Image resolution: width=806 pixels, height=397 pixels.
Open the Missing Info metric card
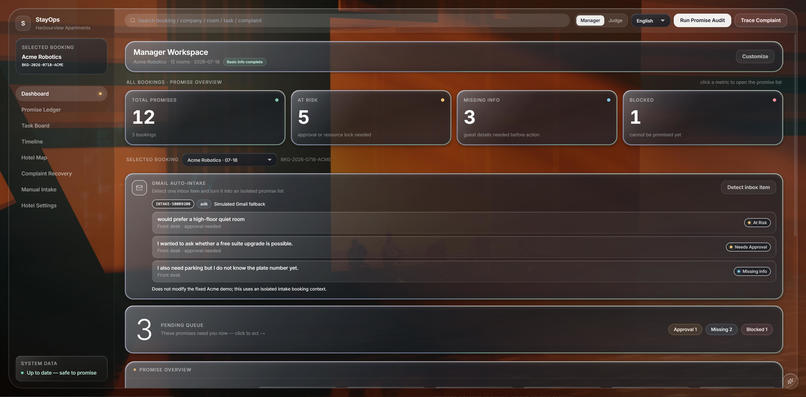click(x=537, y=118)
